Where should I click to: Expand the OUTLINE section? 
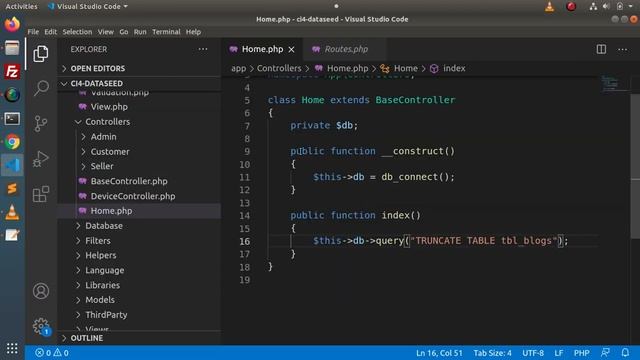coord(140,338)
